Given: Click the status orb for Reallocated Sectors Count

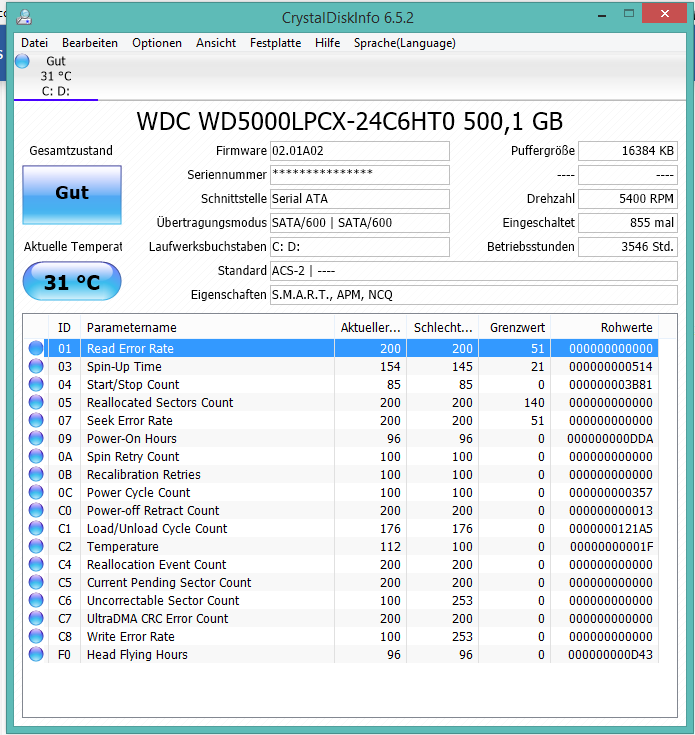Looking at the screenshot, I should pyautogui.click(x=36, y=402).
